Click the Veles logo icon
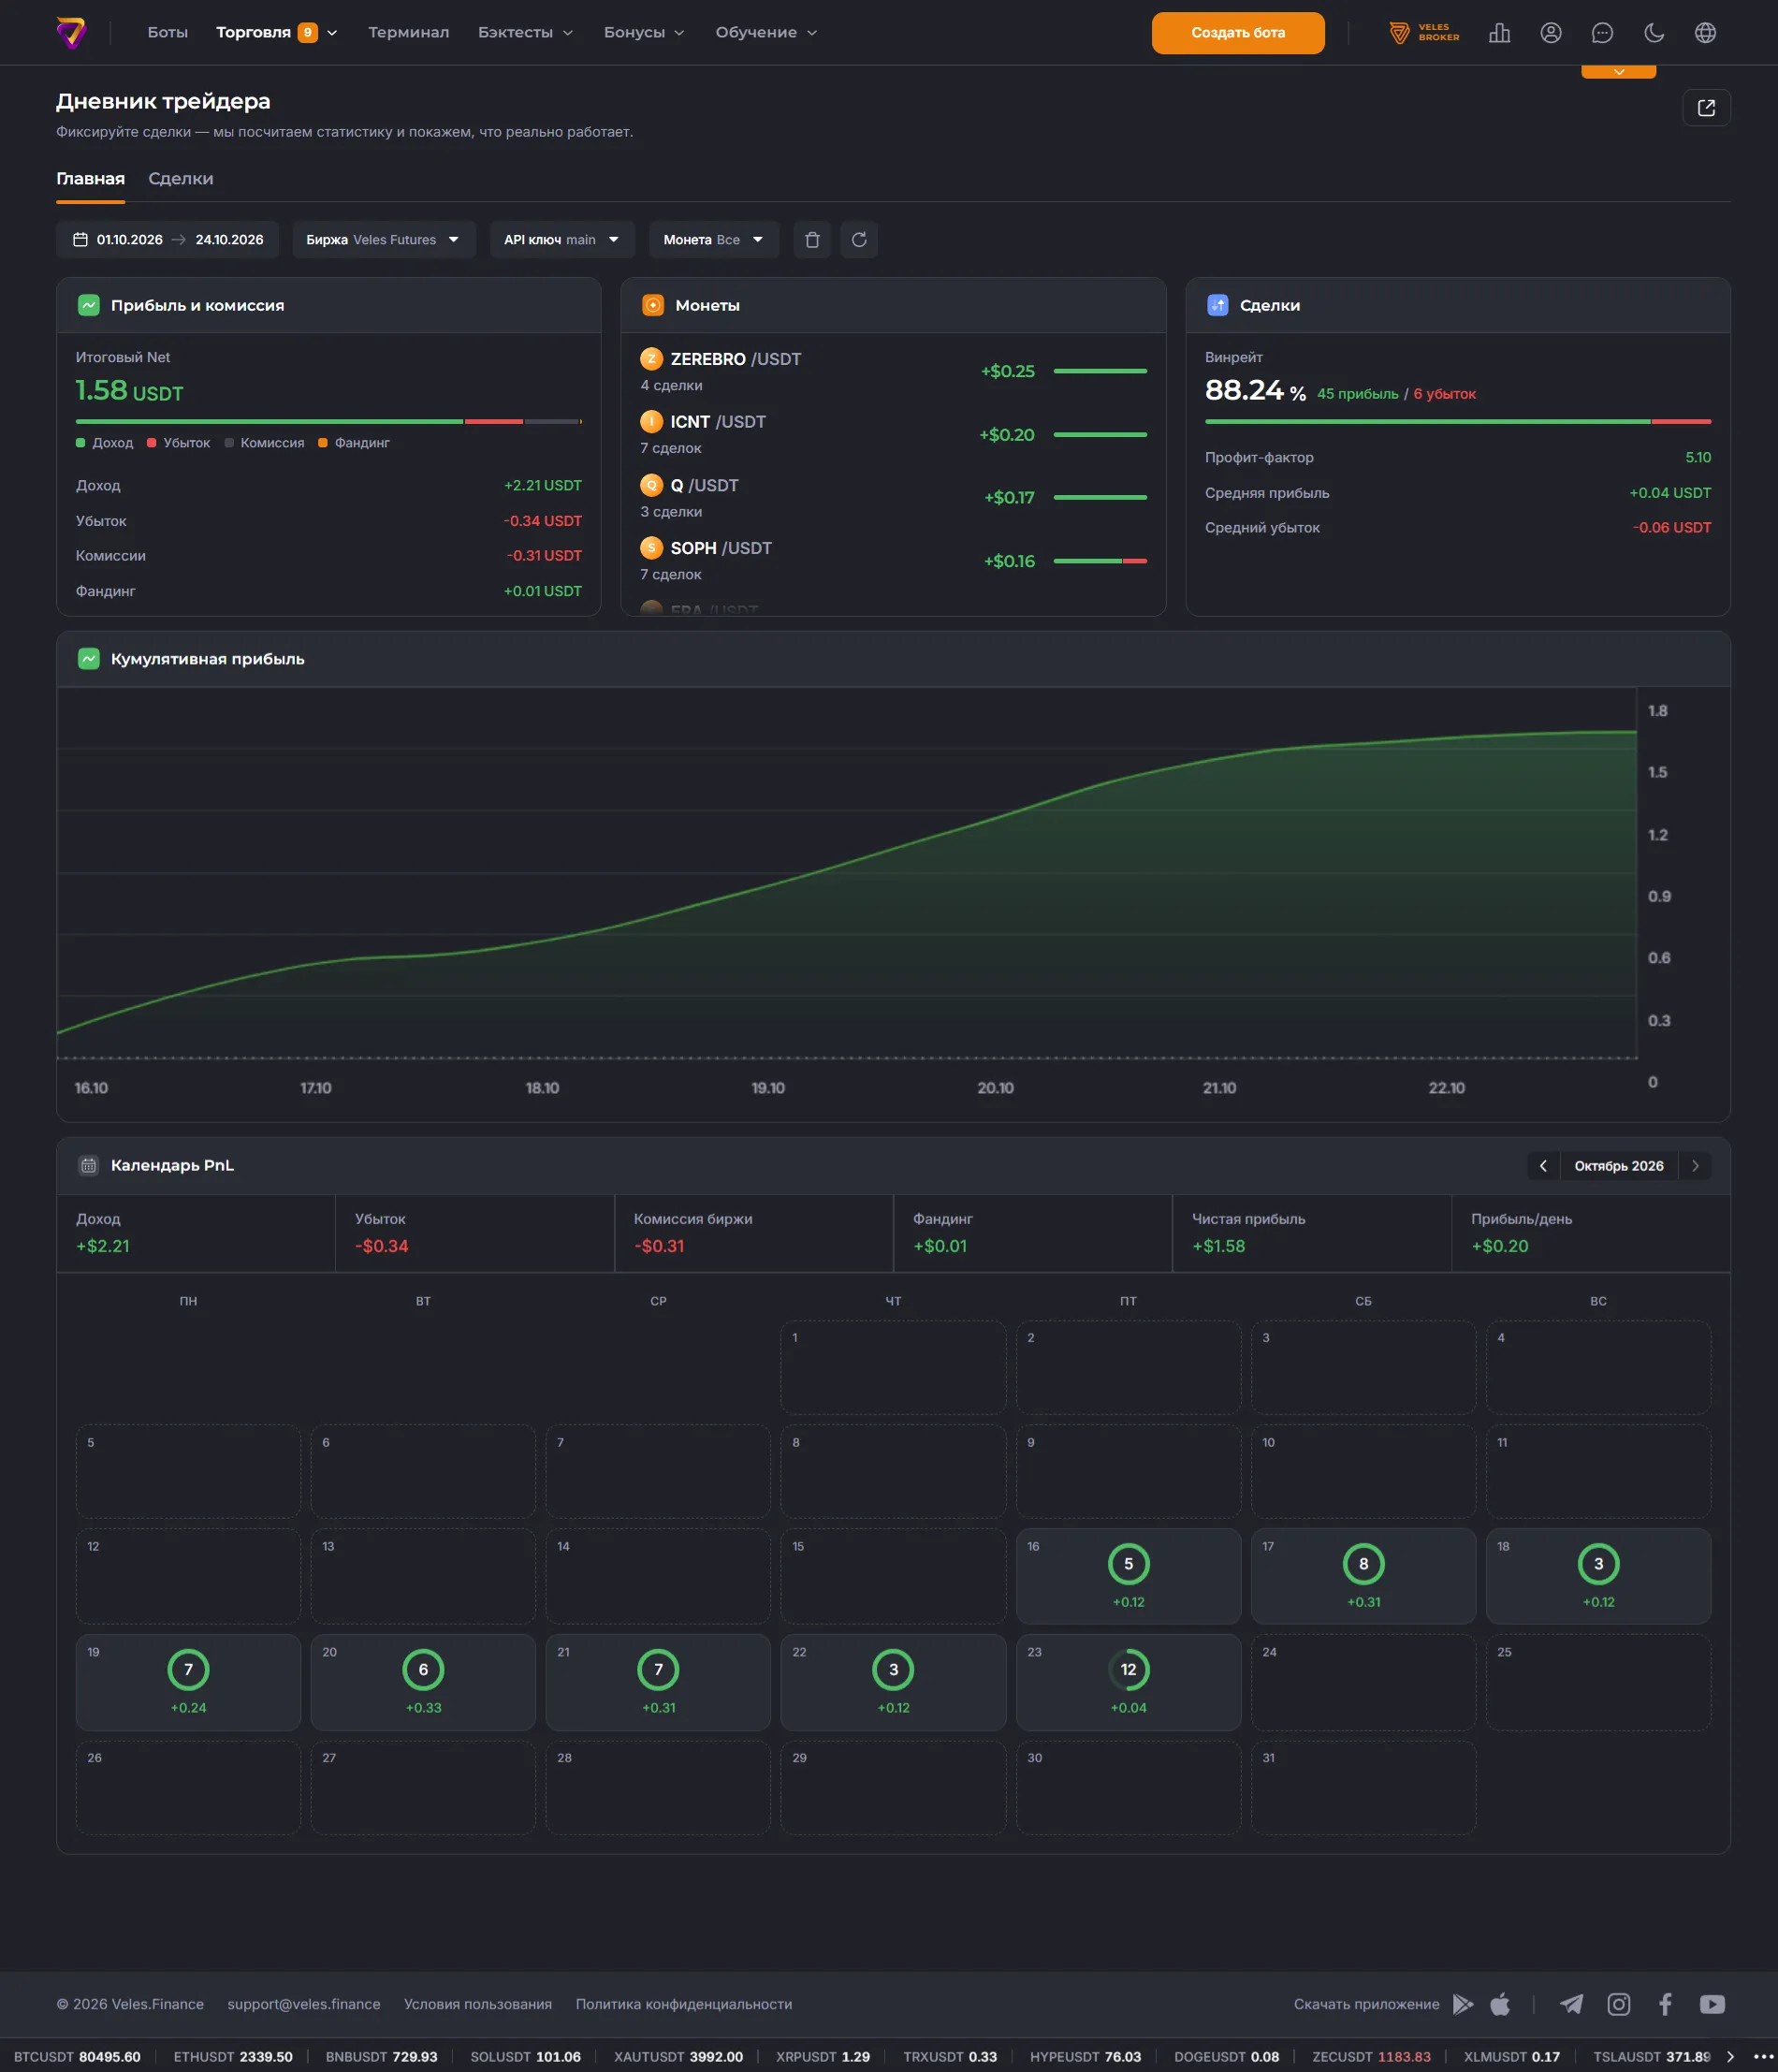Image resolution: width=1778 pixels, height=2072 pixels. 71,33
